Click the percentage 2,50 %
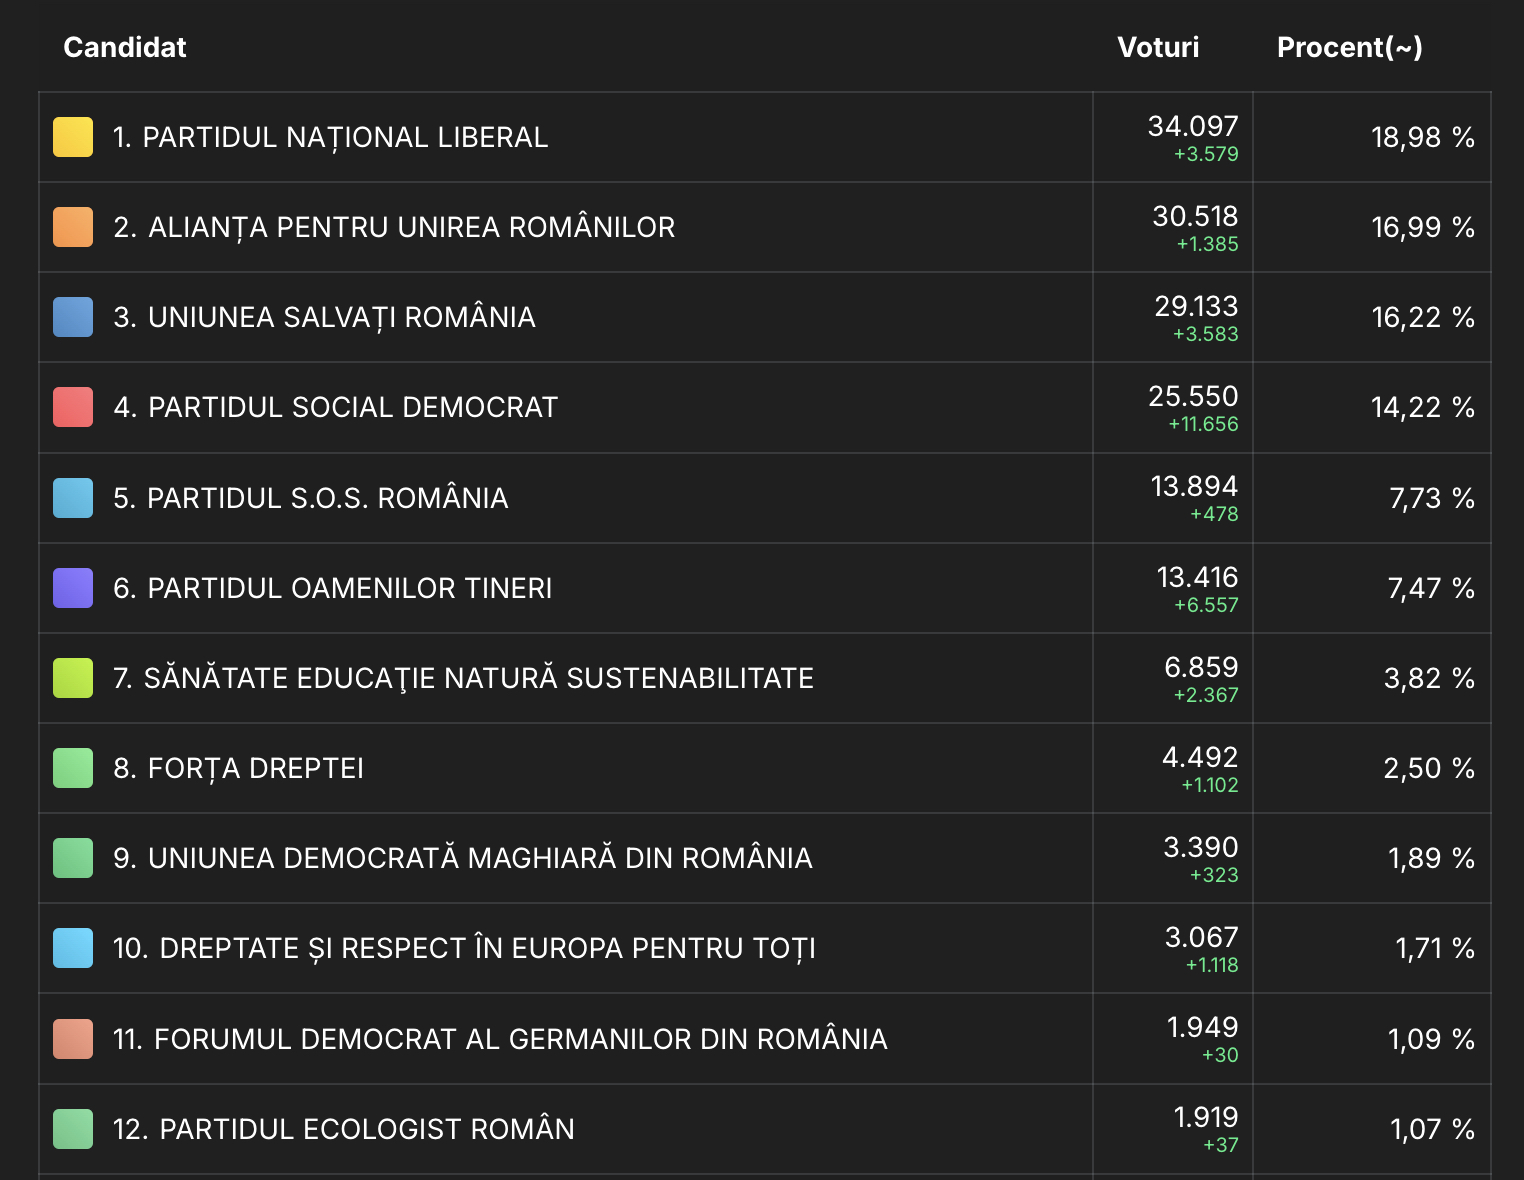 (1430, 769)
